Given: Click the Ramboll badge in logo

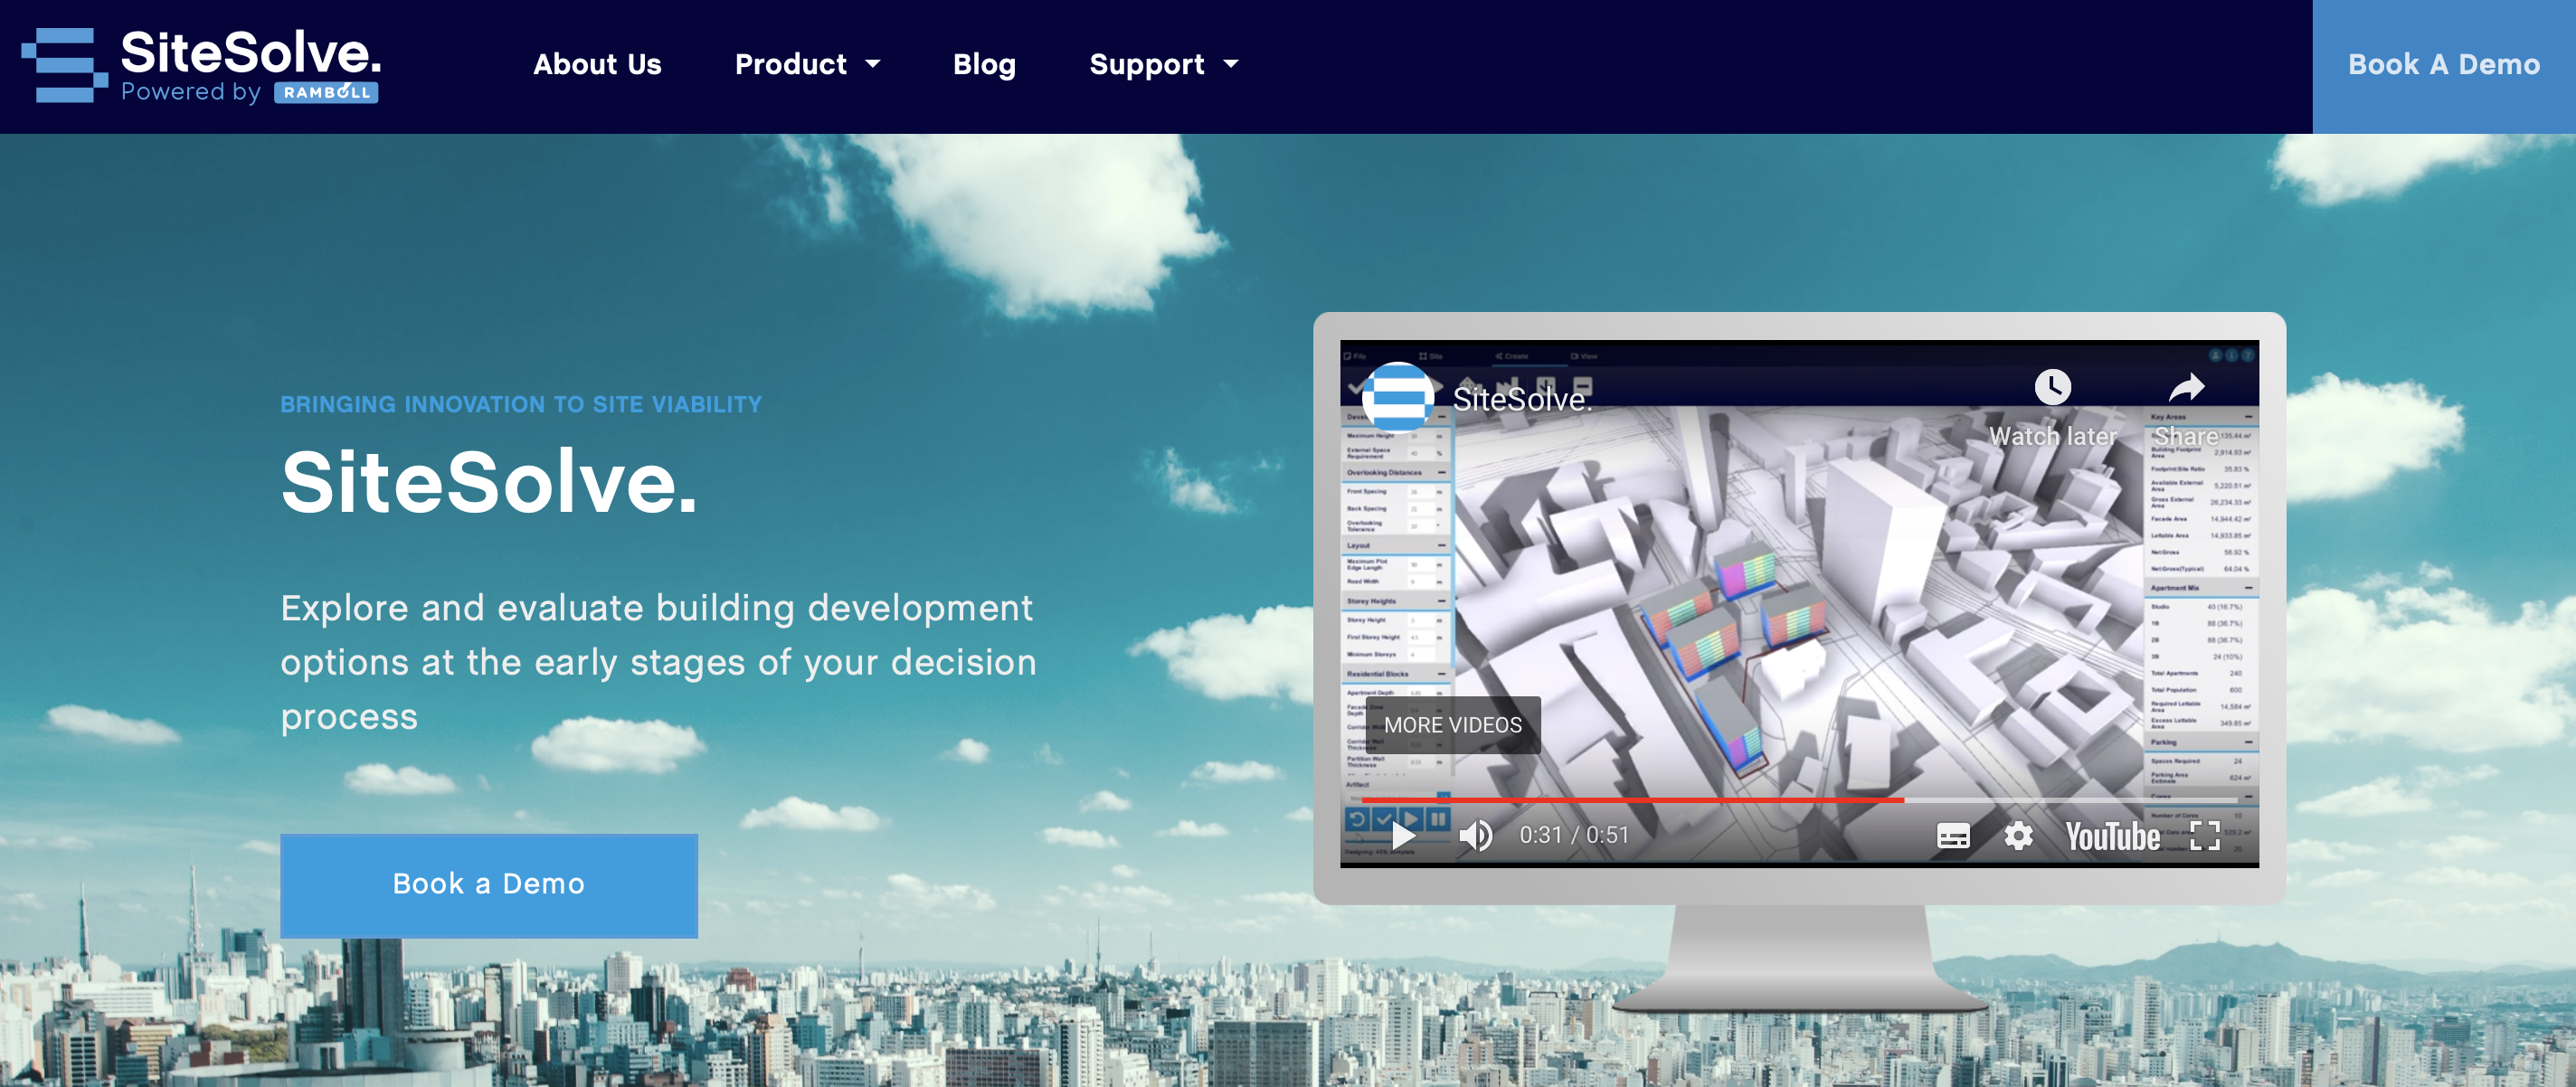Looking at the screenshot, I should click(x=326, y=93).
